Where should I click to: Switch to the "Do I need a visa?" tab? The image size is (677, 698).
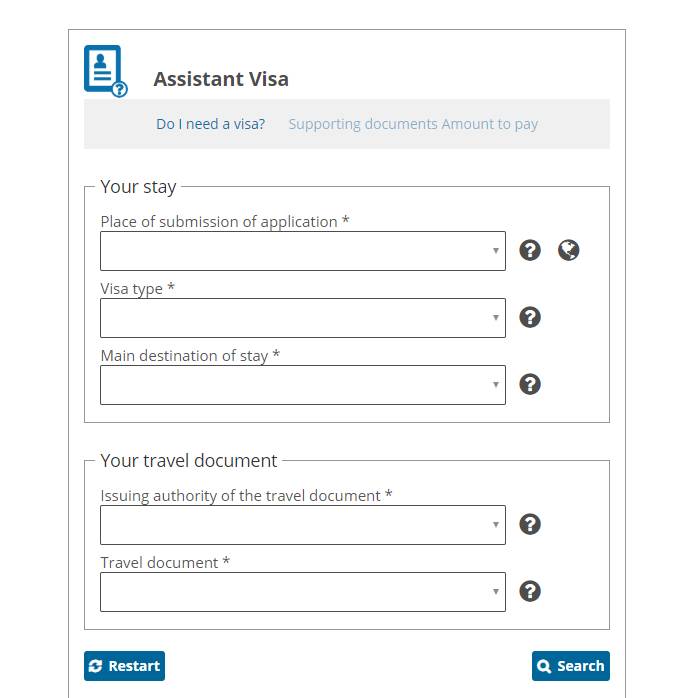210,124
